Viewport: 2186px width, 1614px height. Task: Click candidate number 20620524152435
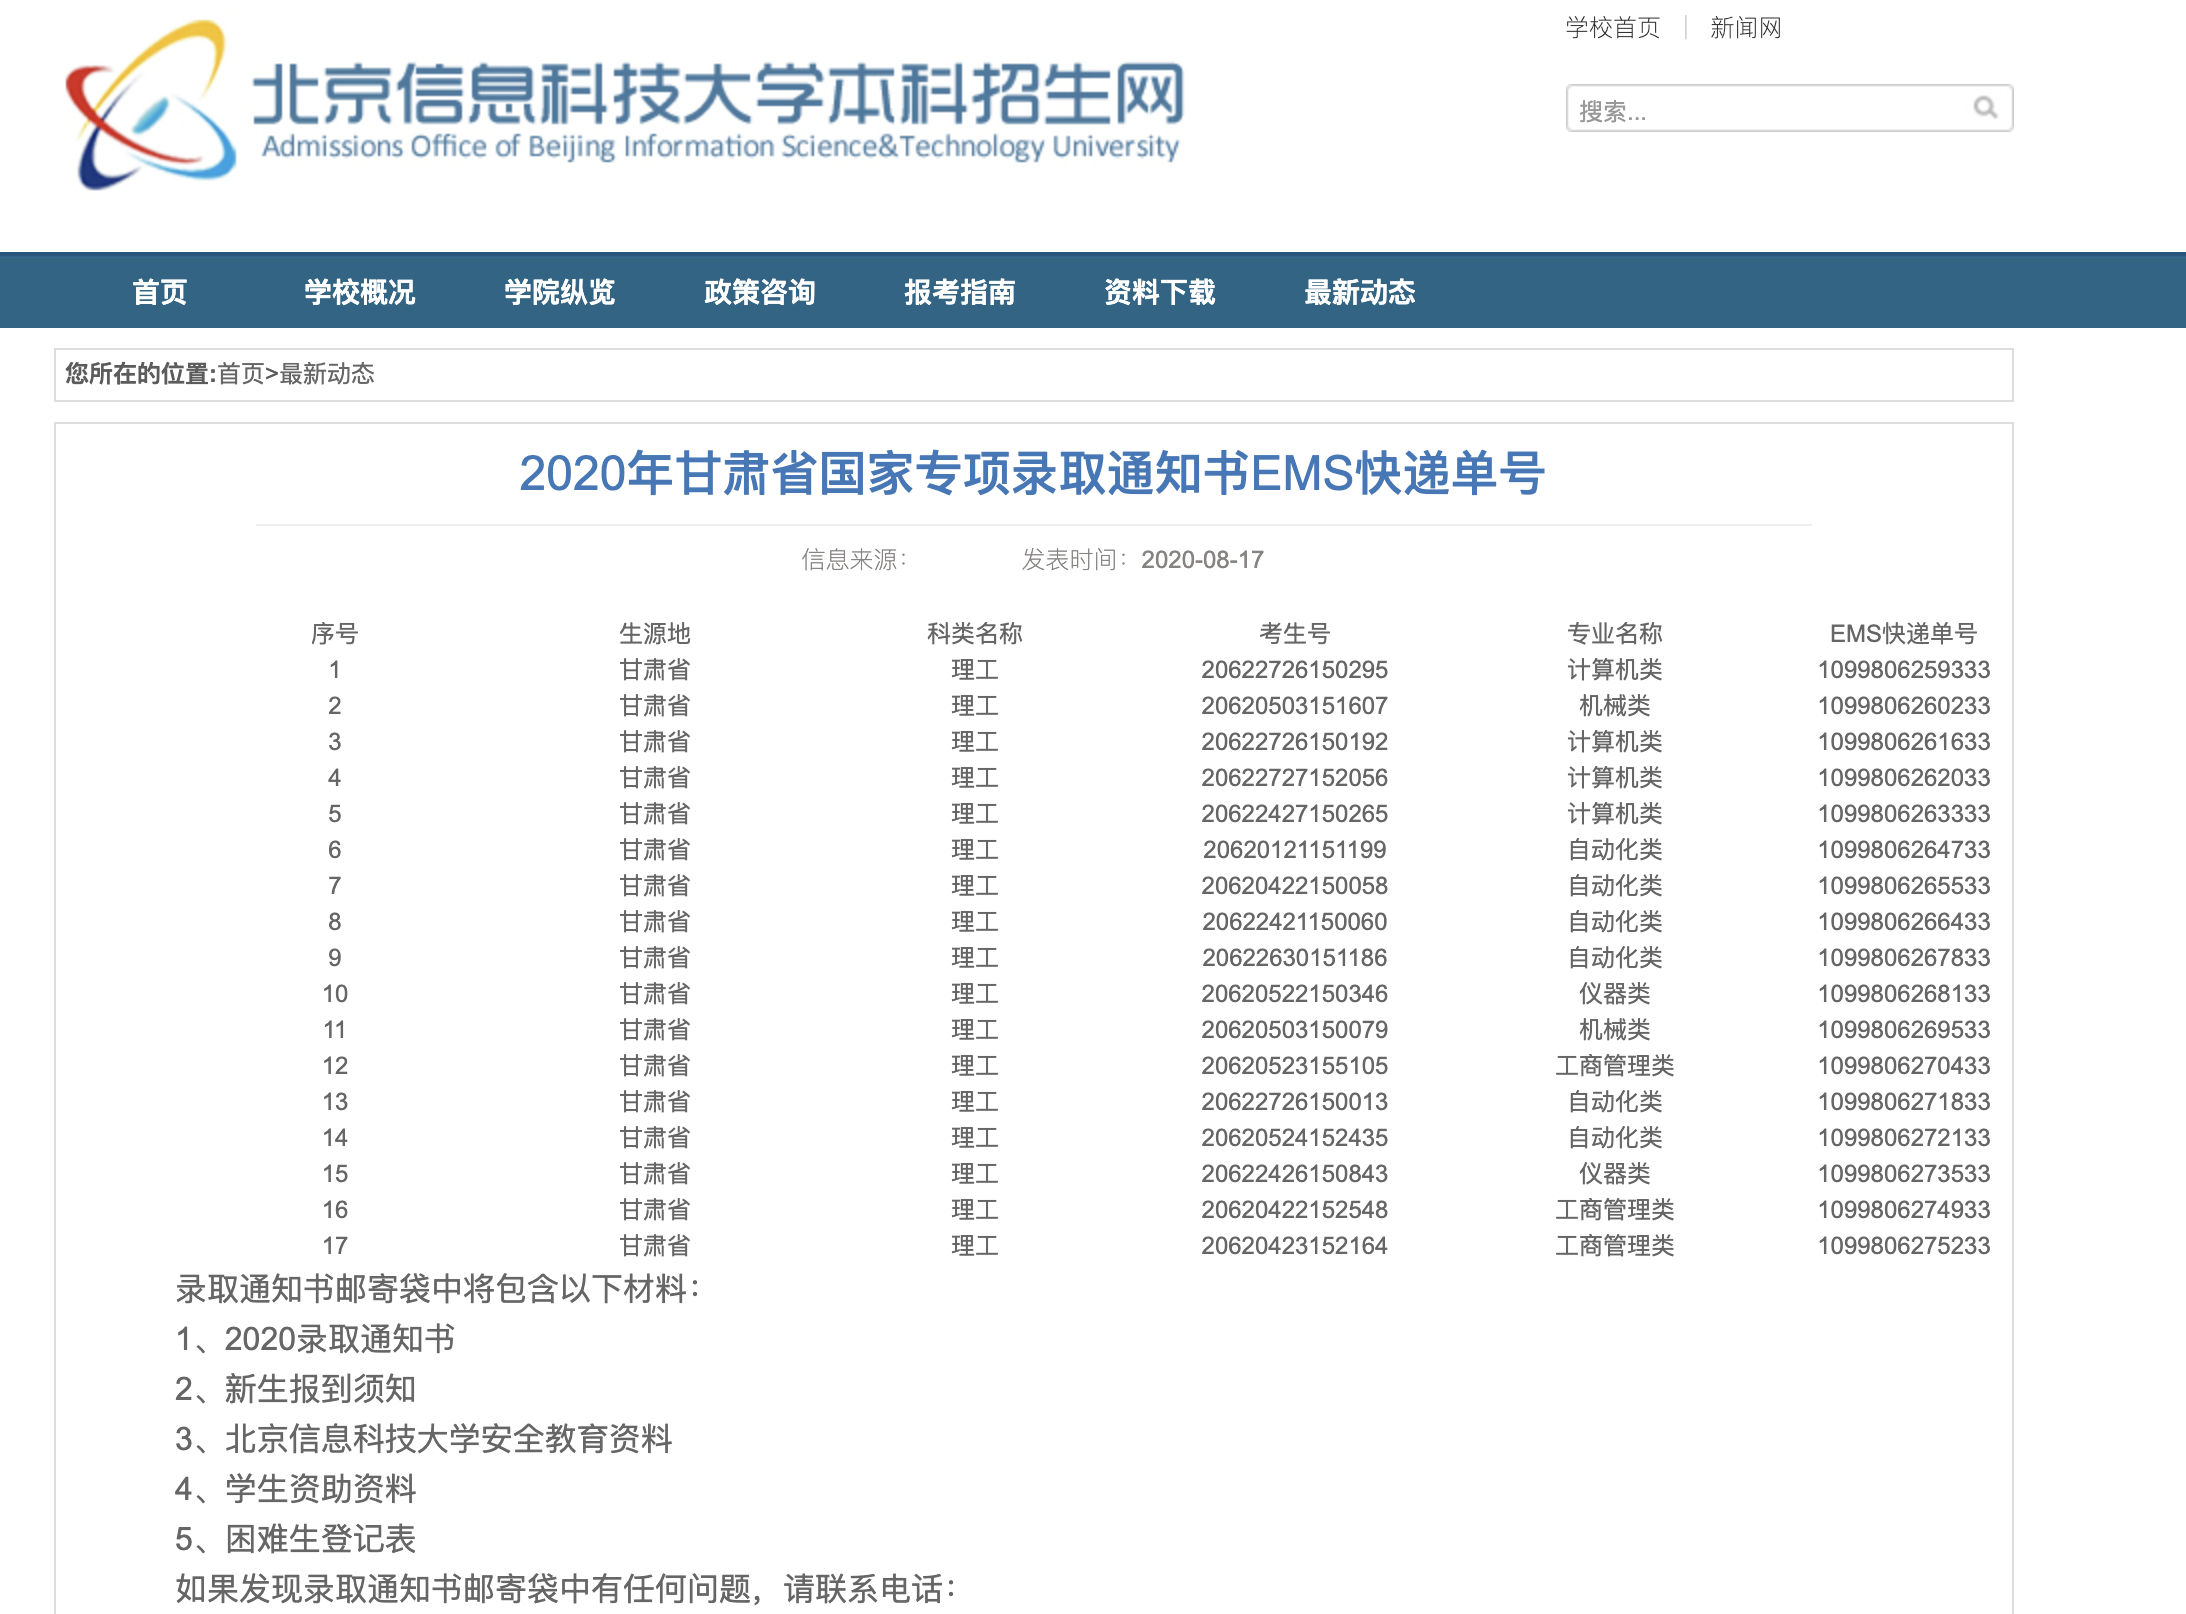click(1295, 1137)
